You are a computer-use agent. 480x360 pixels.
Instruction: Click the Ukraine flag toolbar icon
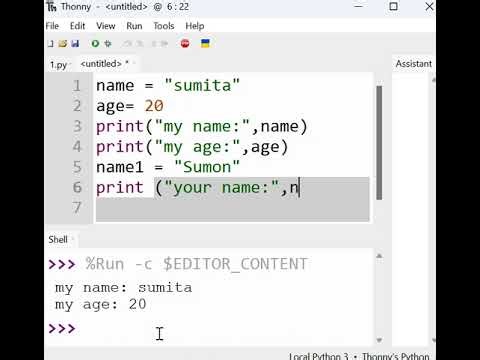click(x=205, y=43)
